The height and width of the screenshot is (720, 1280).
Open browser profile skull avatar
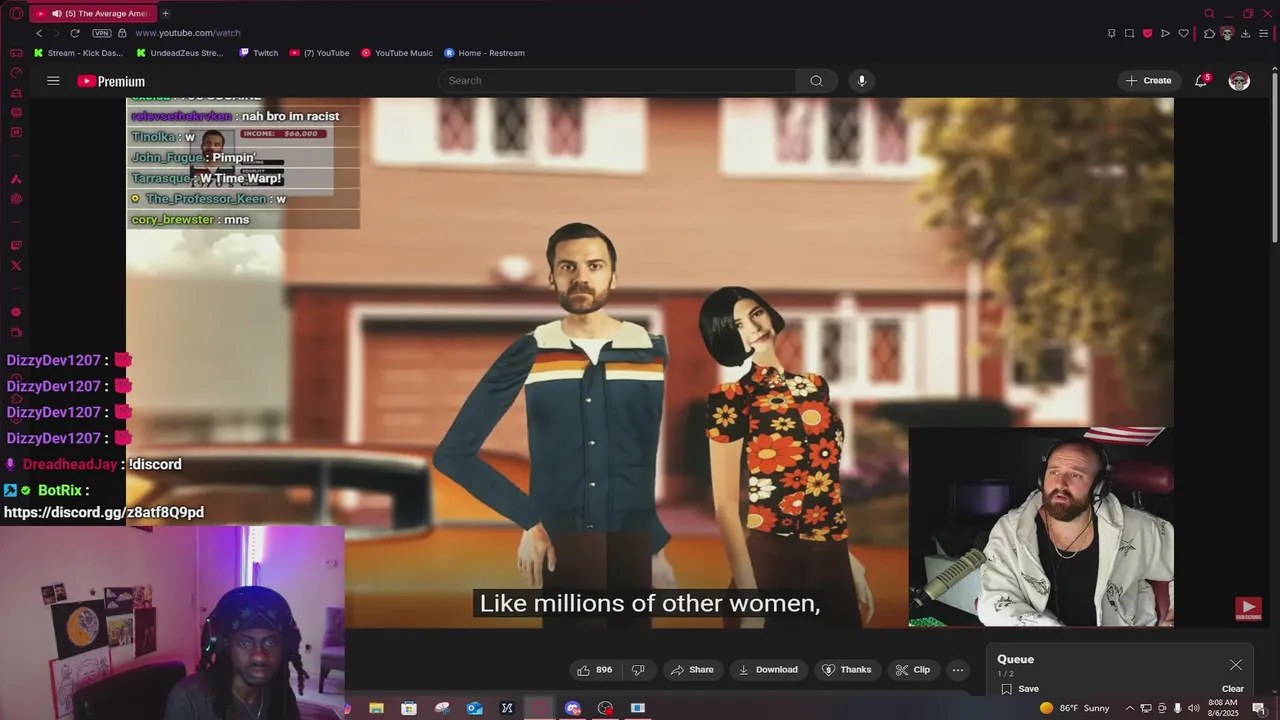pos(1227,33)
